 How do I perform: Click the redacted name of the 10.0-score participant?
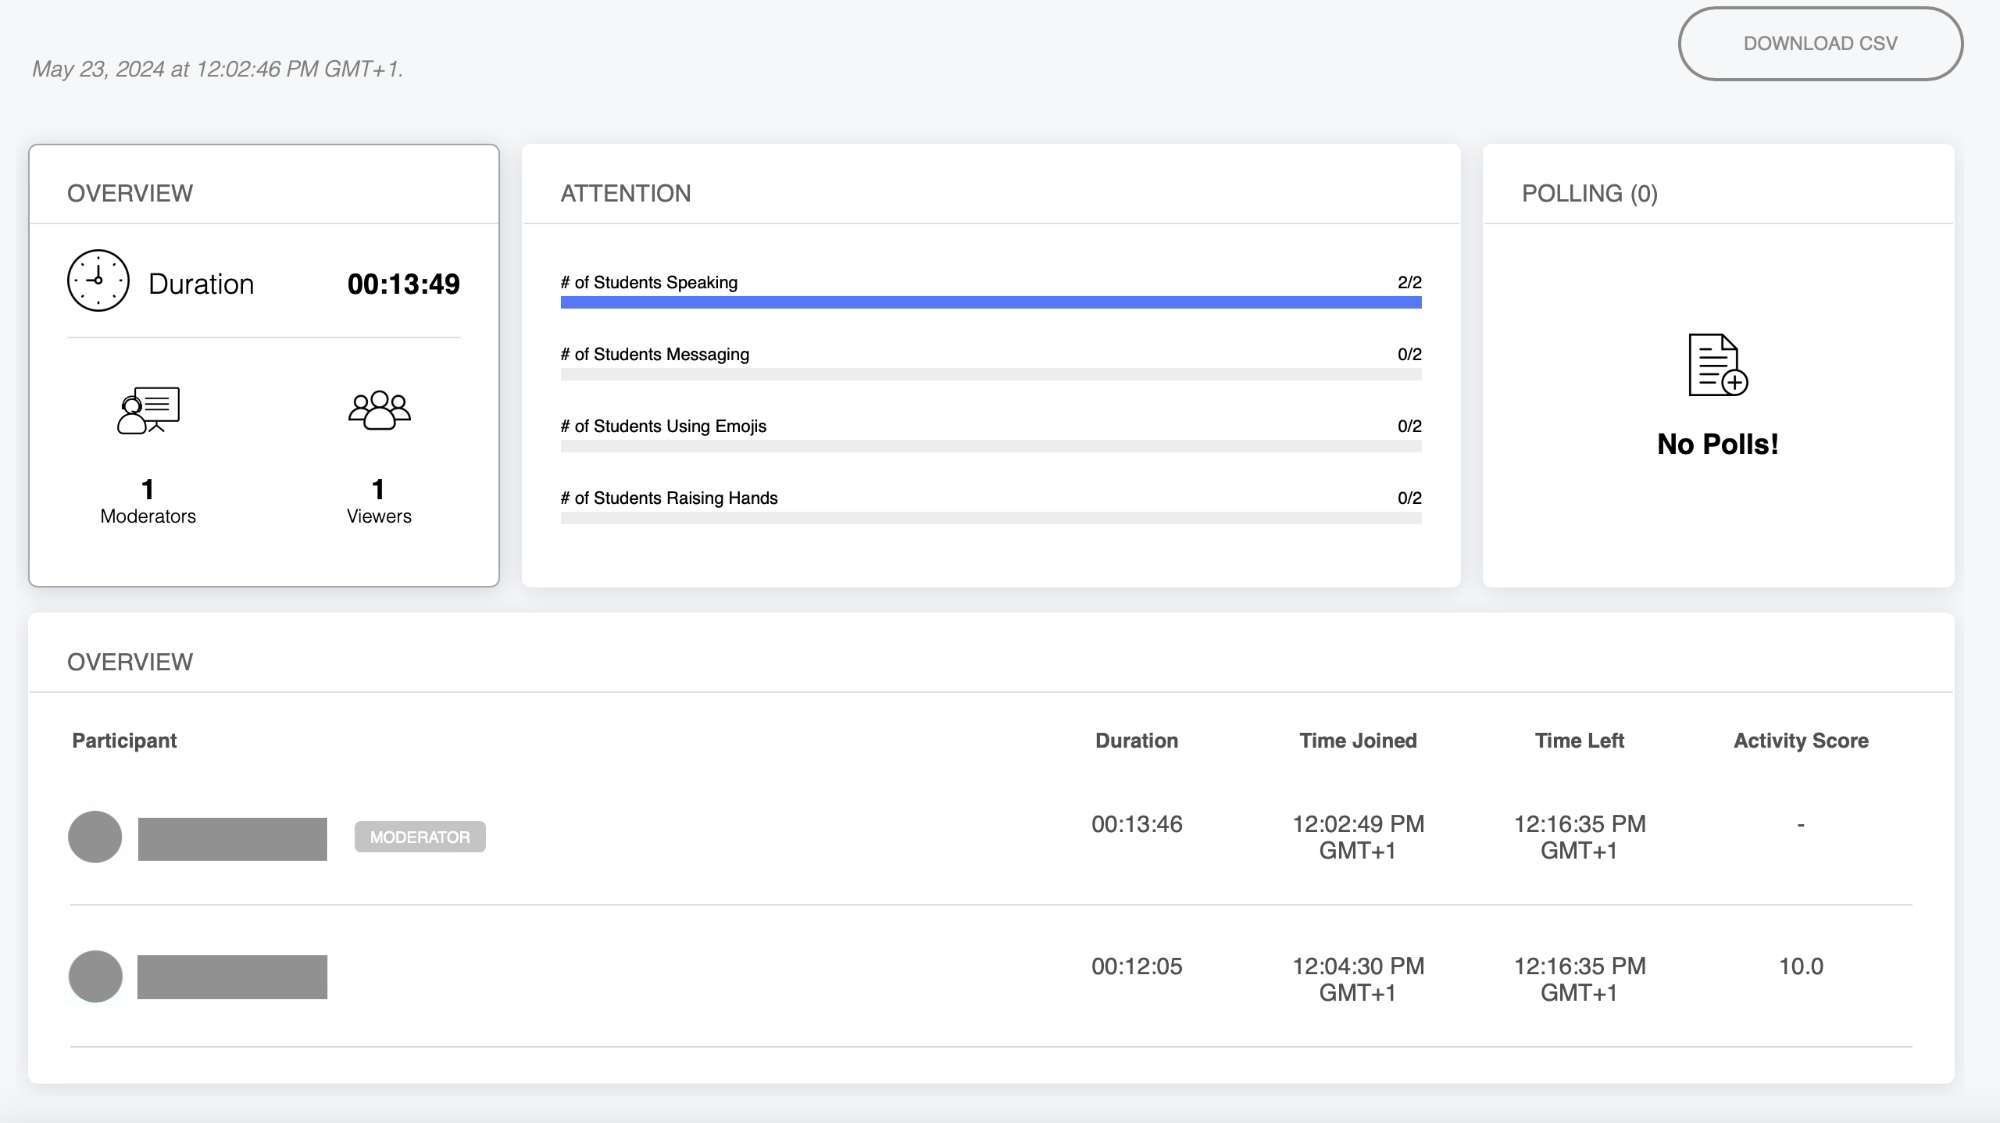(x=232, y=977)
